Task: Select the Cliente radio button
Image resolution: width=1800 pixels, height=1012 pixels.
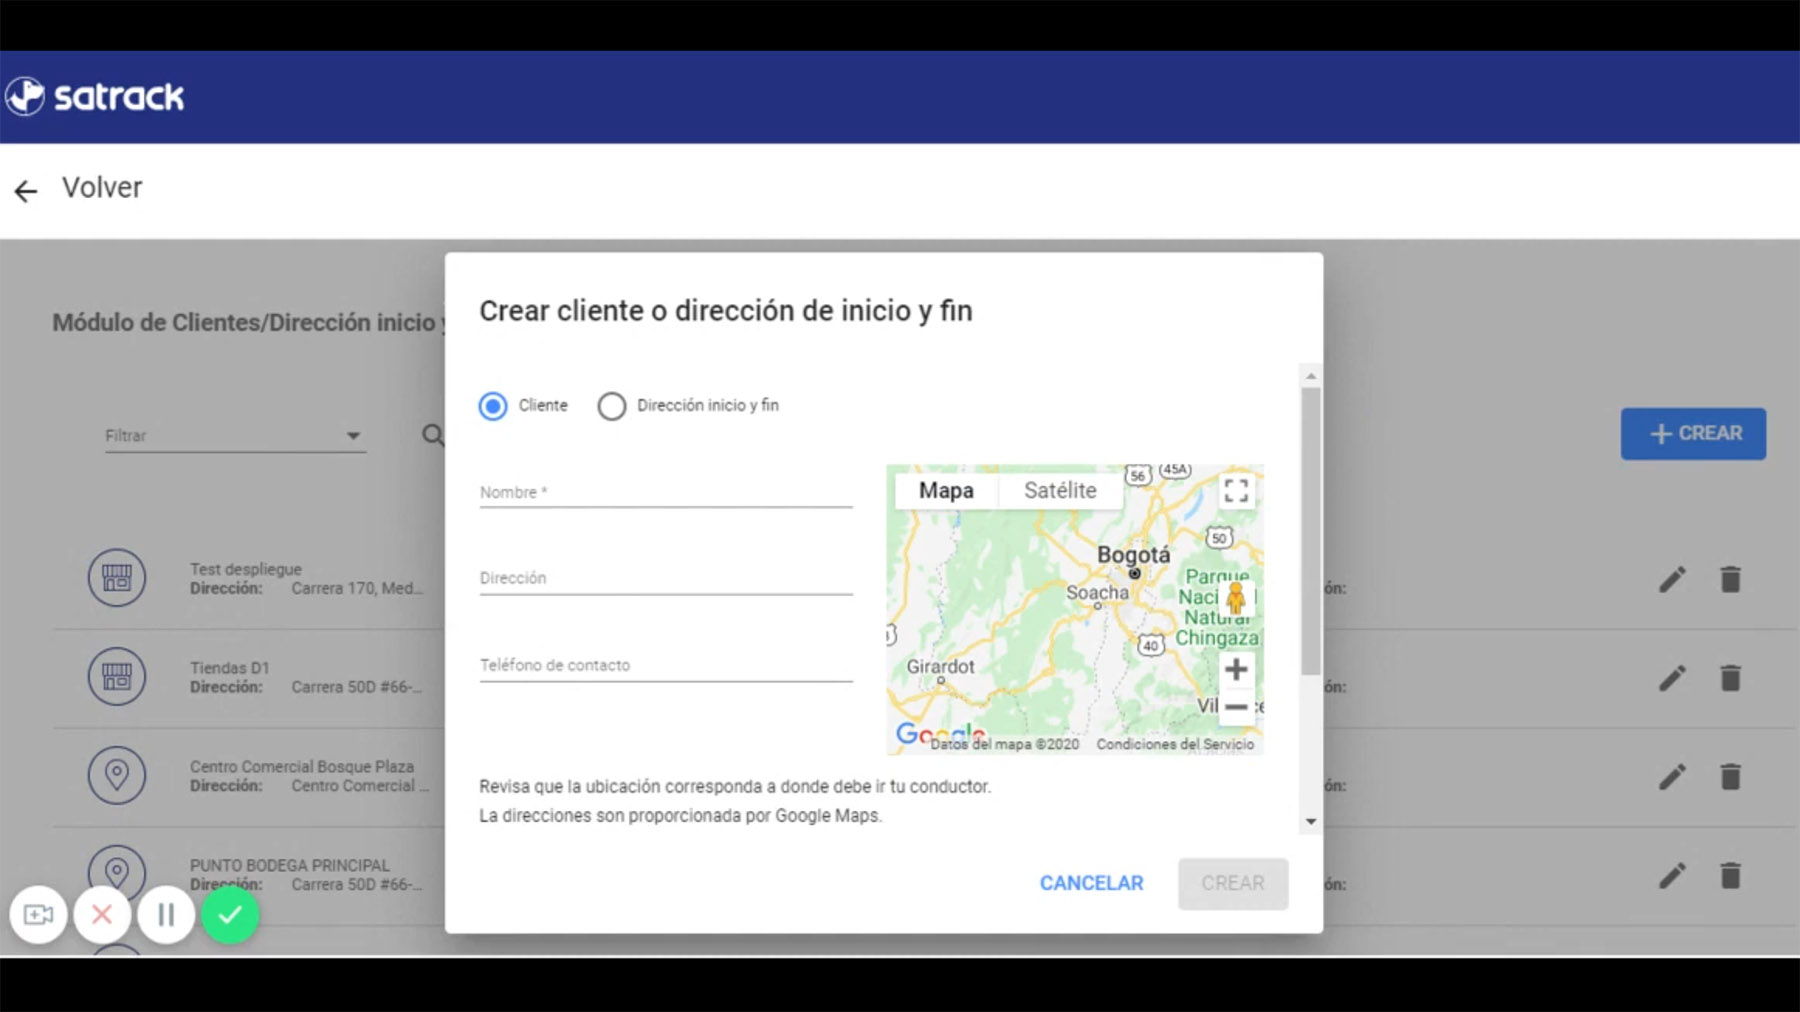Action: point(493,406)
